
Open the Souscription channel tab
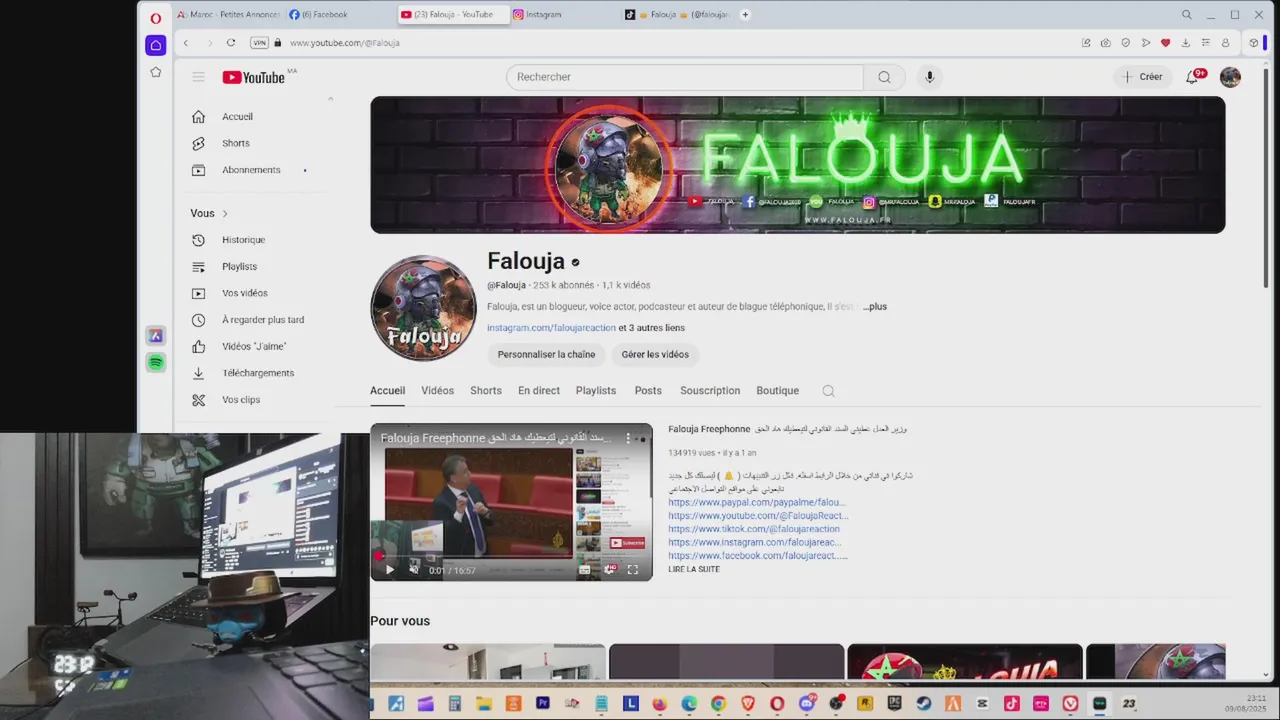tap(710, 391)
